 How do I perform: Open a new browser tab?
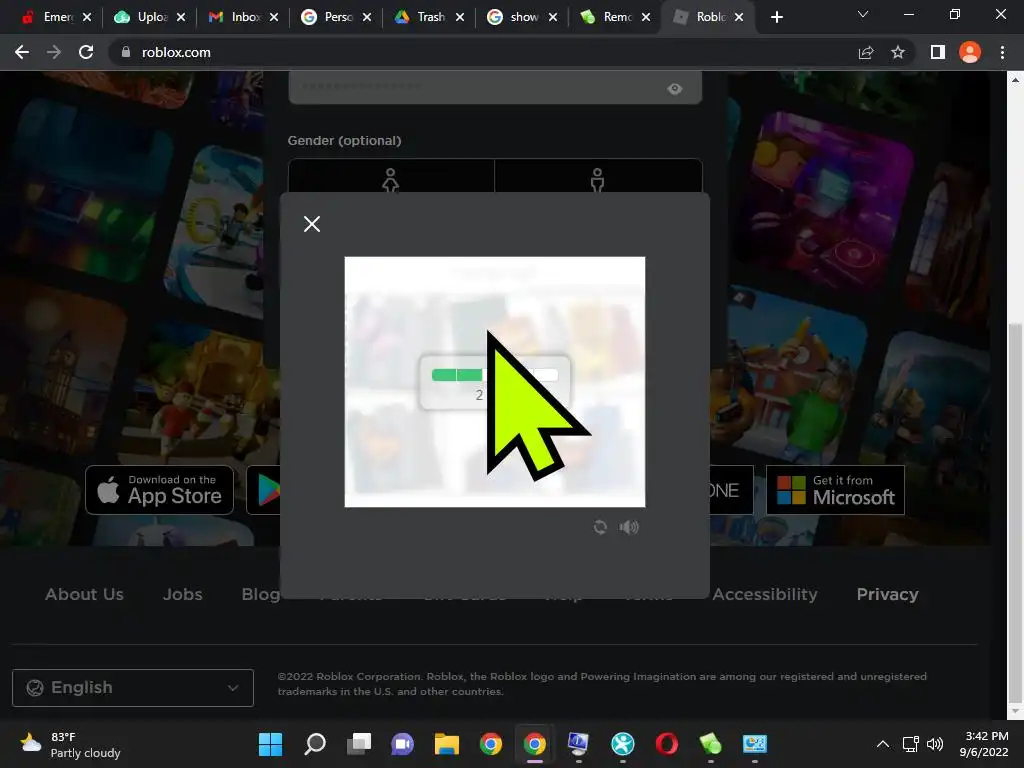776,17
